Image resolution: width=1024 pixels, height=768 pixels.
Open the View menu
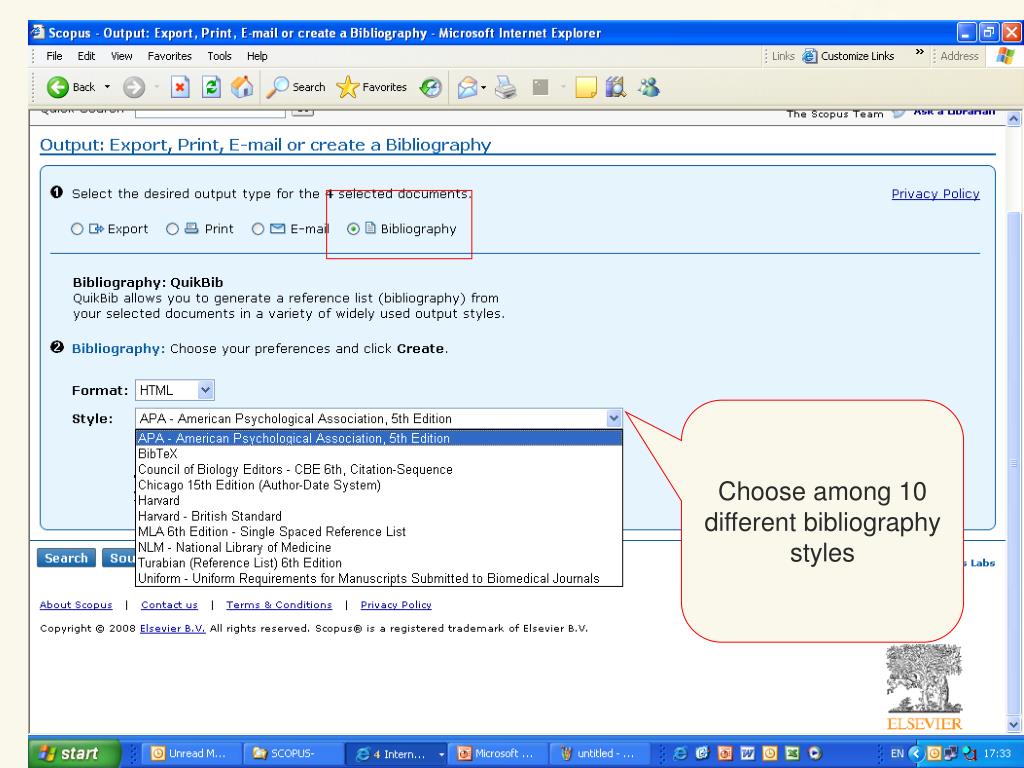121,56
